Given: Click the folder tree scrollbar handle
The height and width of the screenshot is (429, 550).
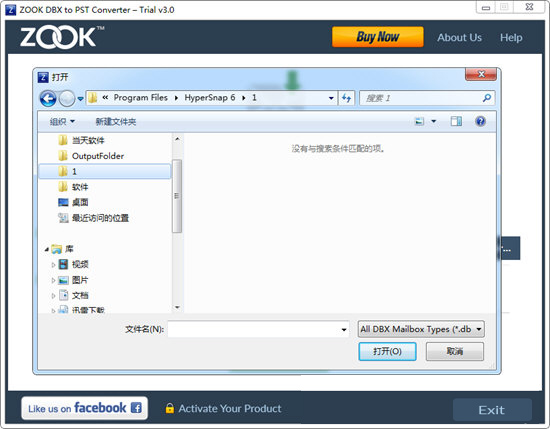Looking at the screenshot, I should (x=177, y=196).
